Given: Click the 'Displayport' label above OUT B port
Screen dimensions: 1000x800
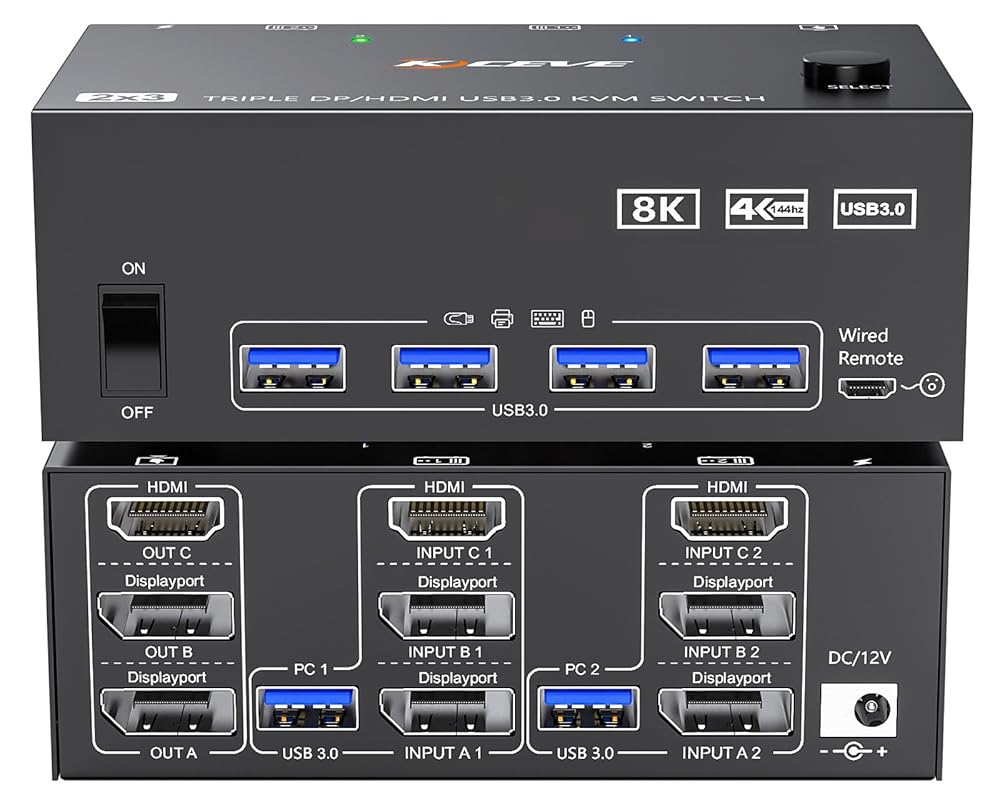Looking at the screenshot, I should point(165,581).
